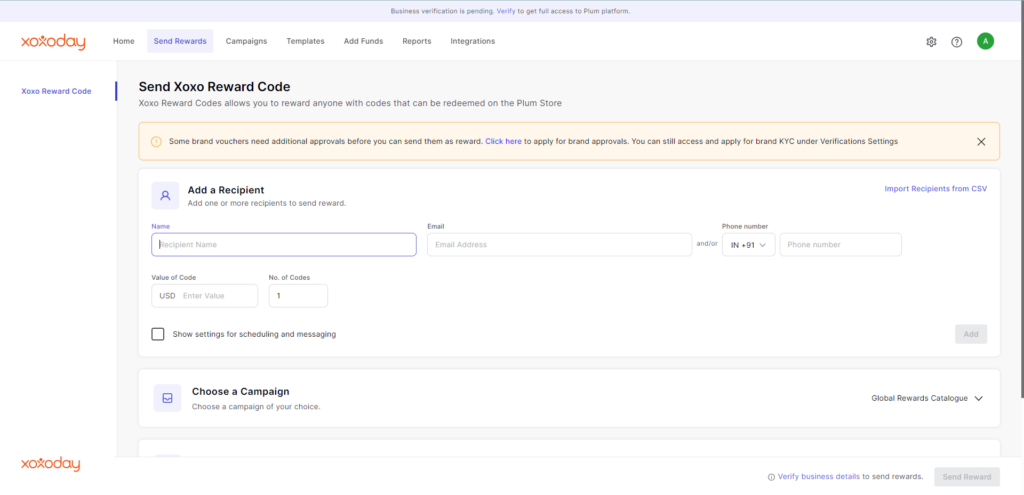Screen dimensions: 1024x495
Task: Click the USD Enter Value field
Action: tap(204, 296)
